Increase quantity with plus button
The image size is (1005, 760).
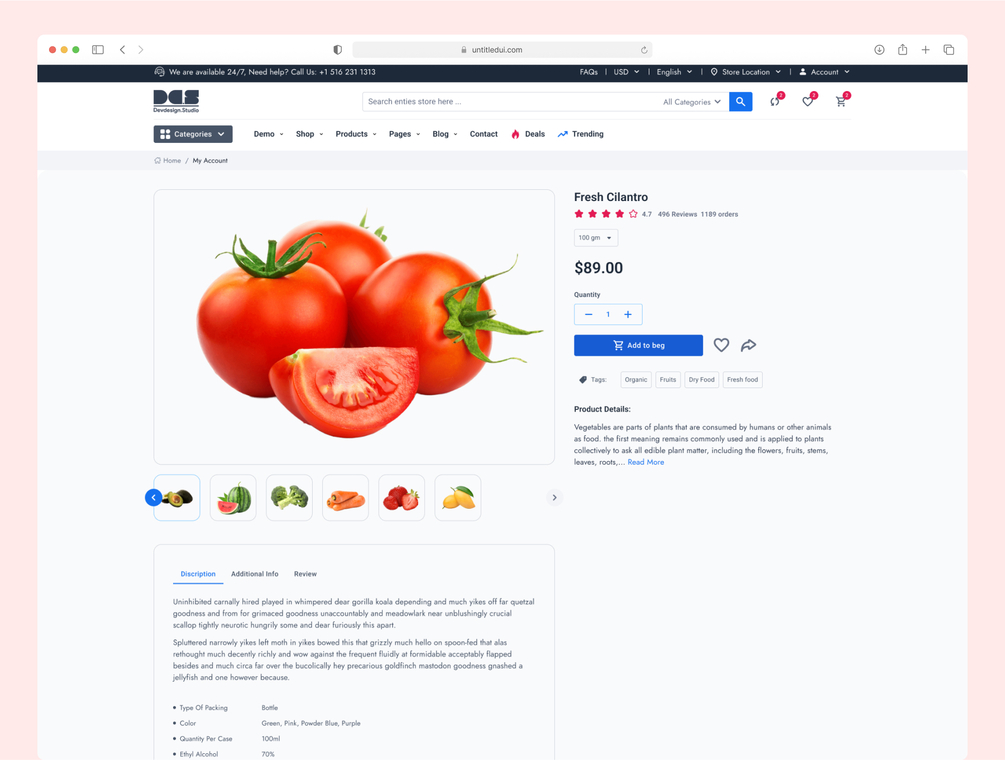628,315
